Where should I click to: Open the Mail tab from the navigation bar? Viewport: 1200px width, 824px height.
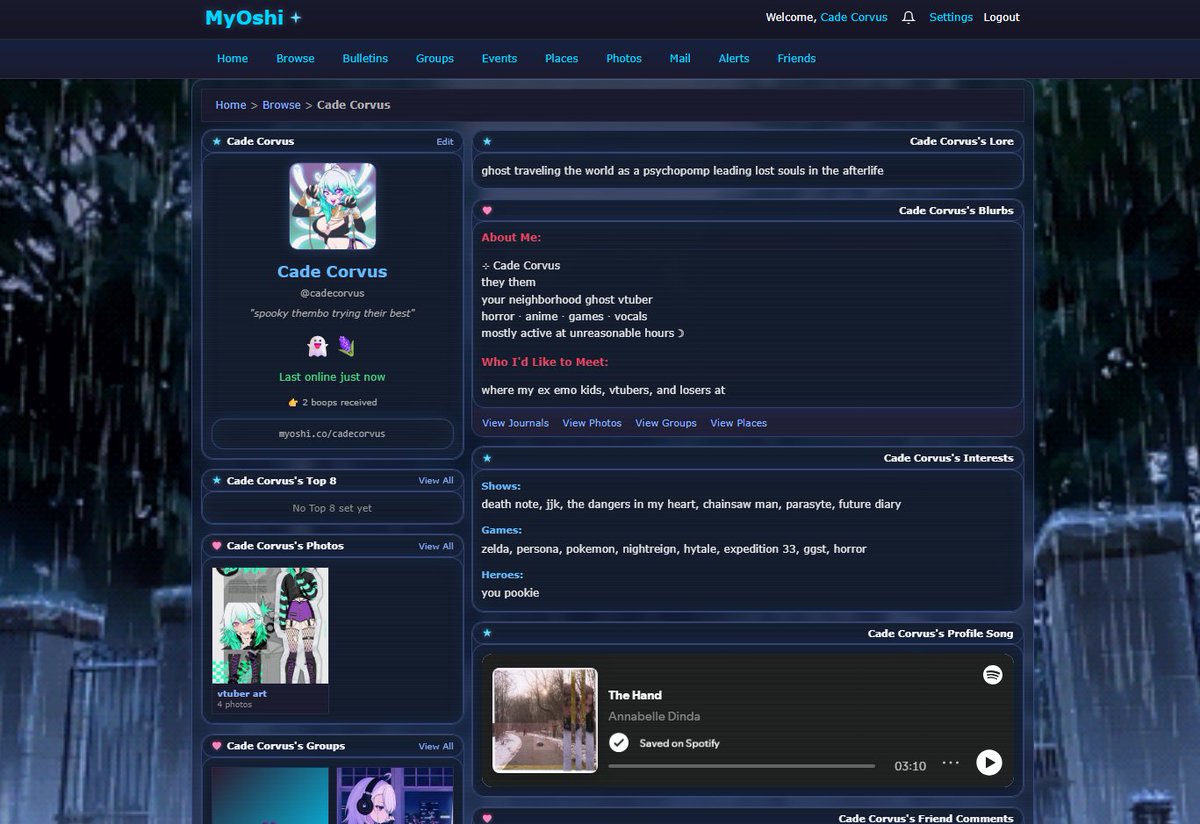pyautogui.click(x=680, y=58)
